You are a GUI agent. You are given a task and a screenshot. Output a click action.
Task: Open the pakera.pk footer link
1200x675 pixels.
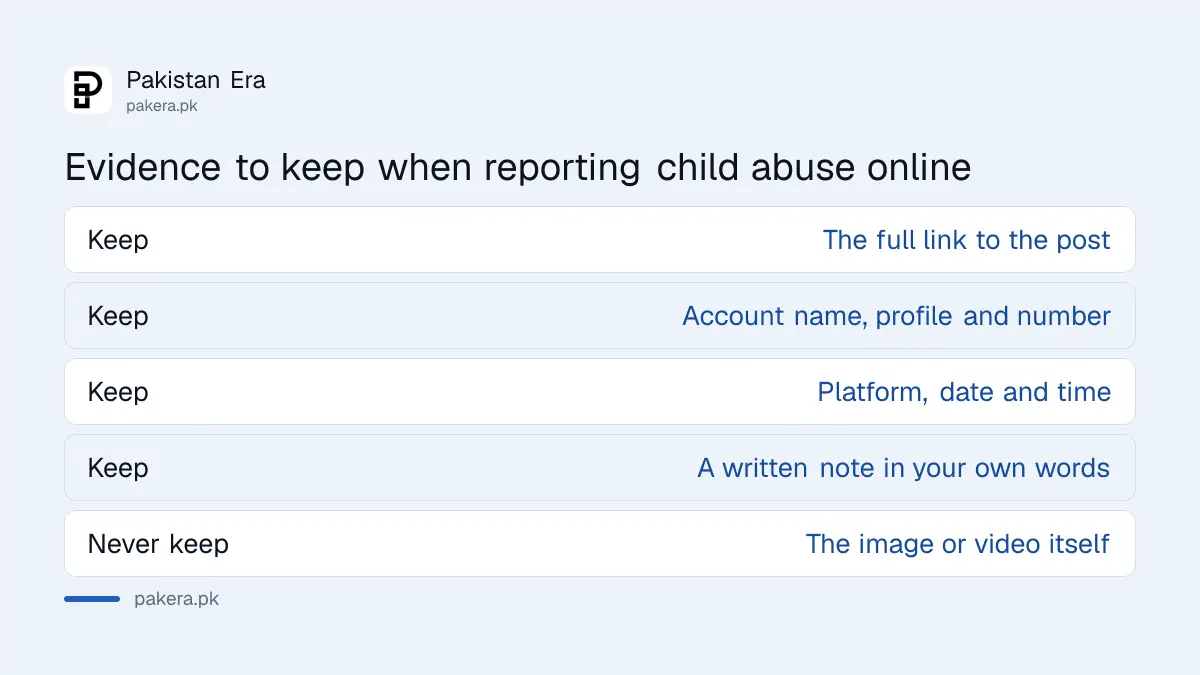pyautogui.click(x=176, y=599)
